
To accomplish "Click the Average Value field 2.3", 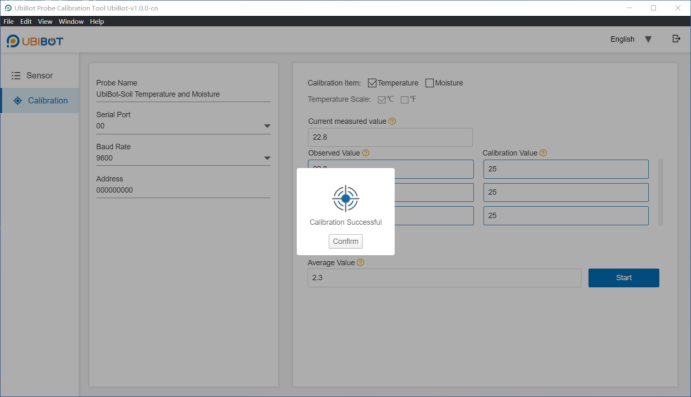I will coord(444,278).
